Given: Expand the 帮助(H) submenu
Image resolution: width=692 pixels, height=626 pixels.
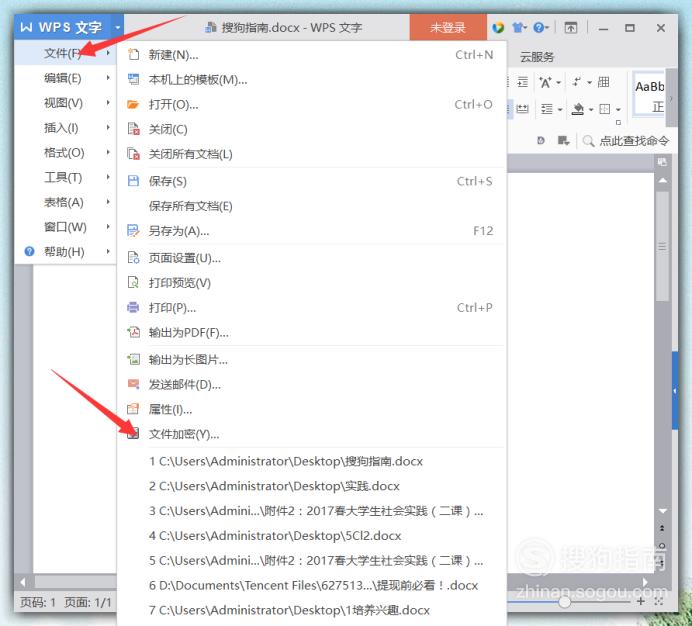Looking at the screenshot, I should coord(65,252).
